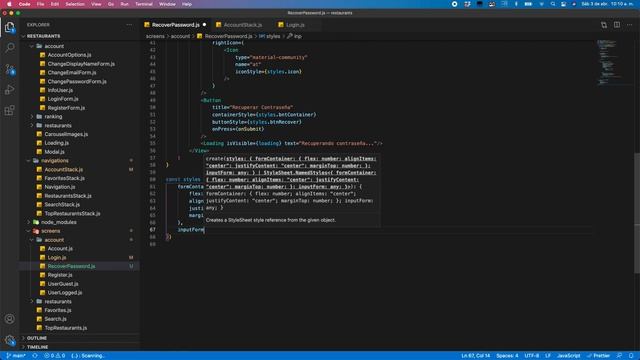The height and width of the screenshot is (360, 640).
Task: Open errors and warnings count in status bar
Action: (55, 356)
